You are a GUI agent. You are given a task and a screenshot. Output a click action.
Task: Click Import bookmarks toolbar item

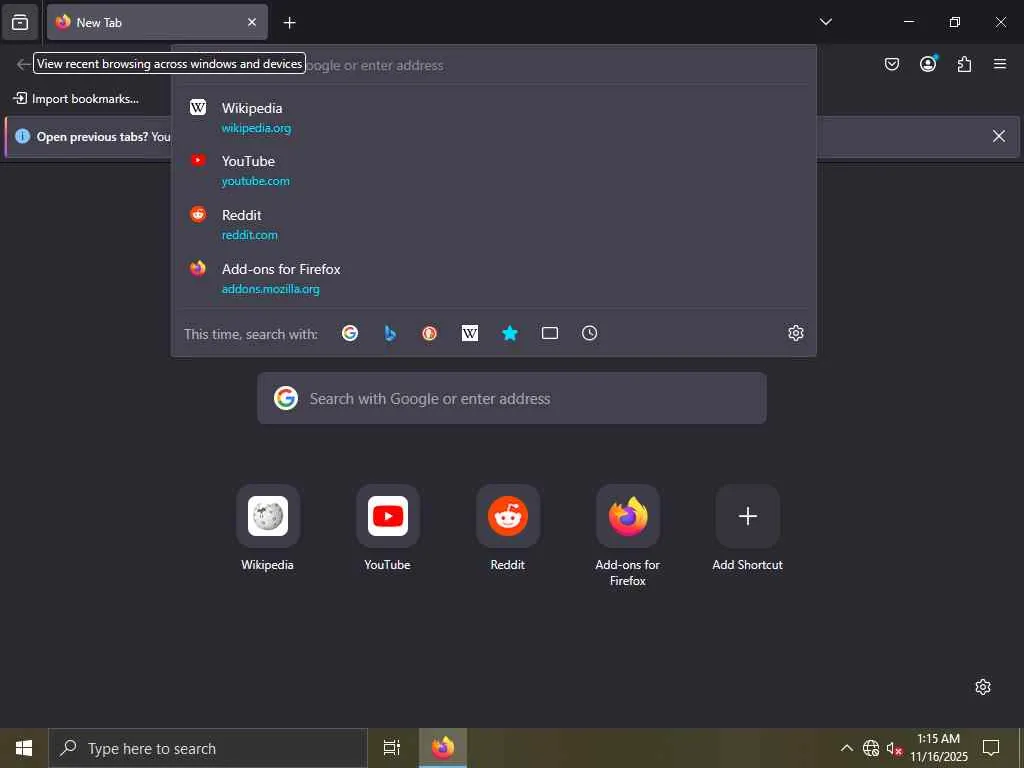pos(76,99)
